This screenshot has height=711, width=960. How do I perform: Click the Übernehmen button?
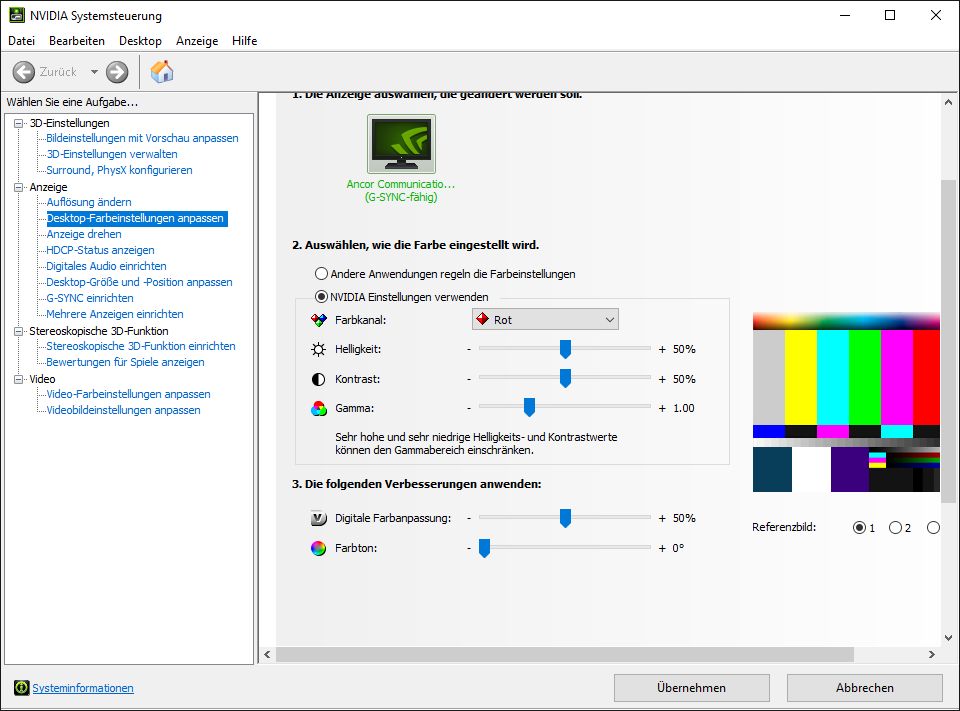click(x=692, y=688)
